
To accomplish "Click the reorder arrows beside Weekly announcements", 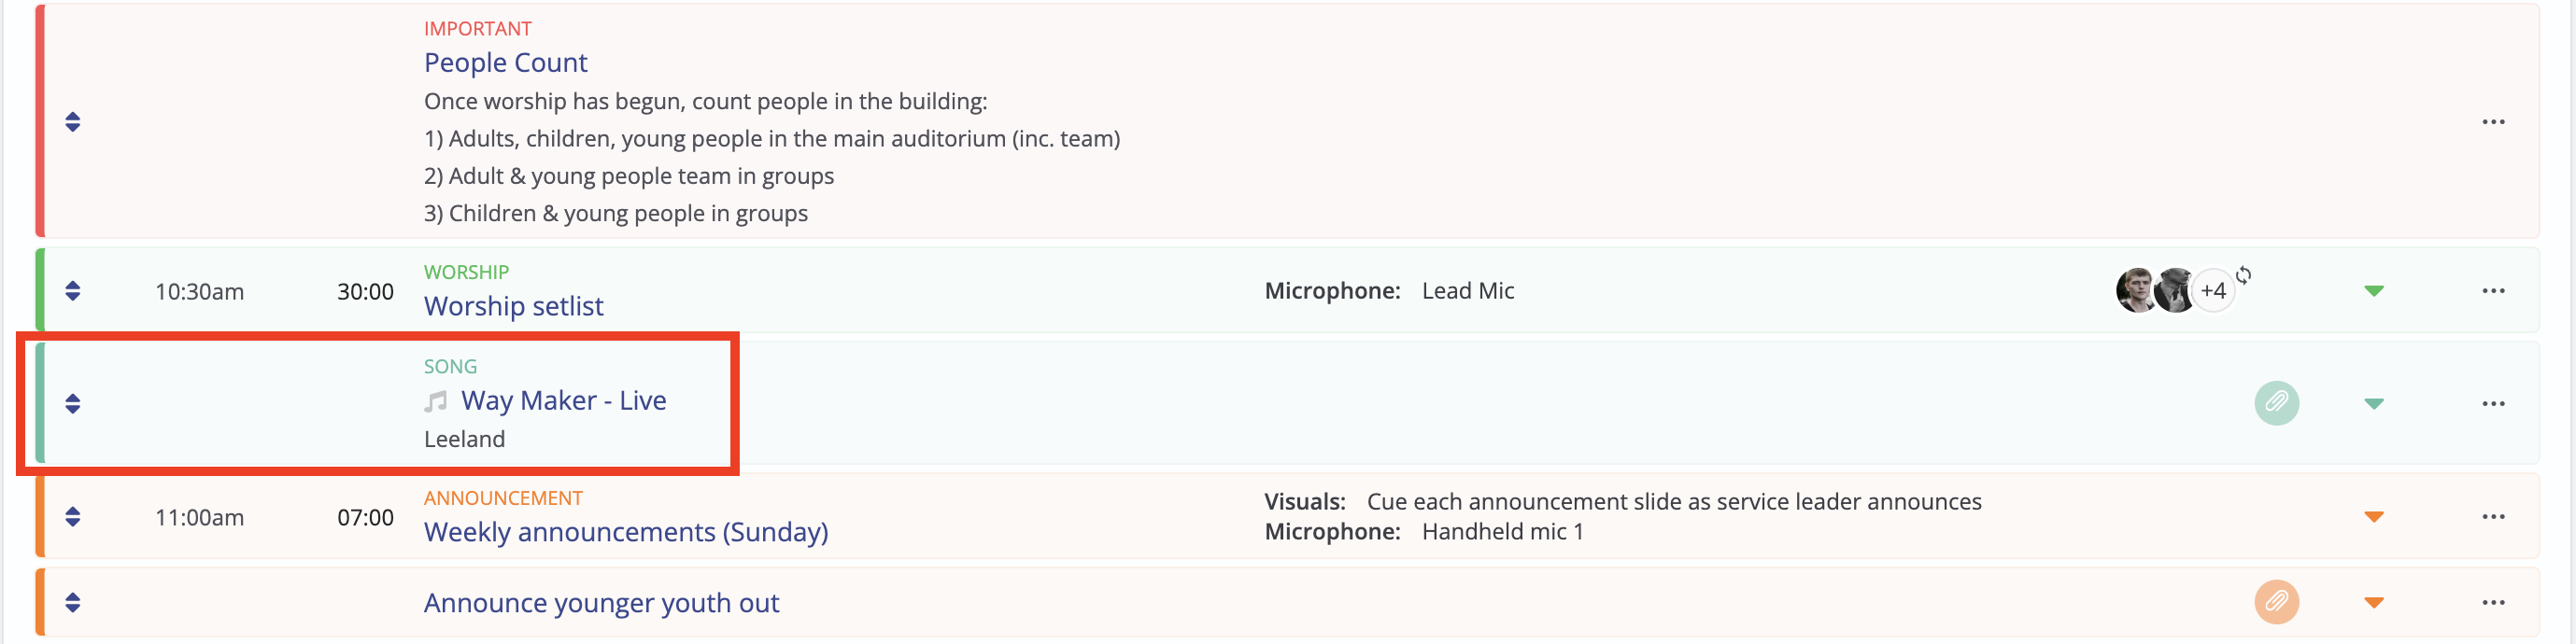I will pyautogui.click(x=72, y=517).
